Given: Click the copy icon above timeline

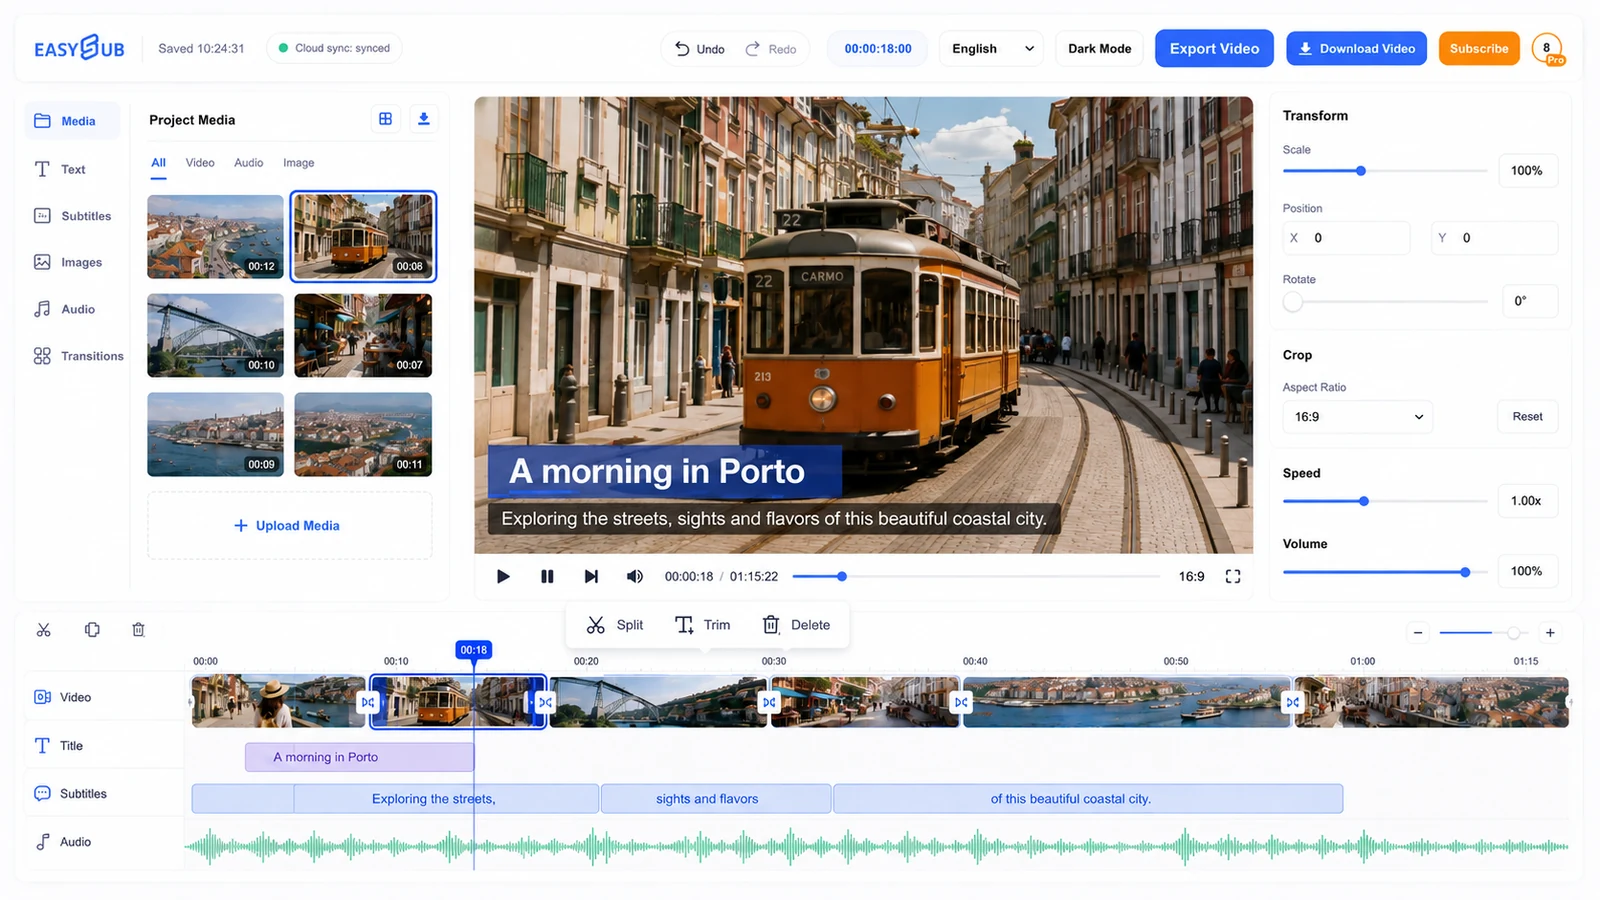Looking at the screenshot, I should tap(92, 630).
